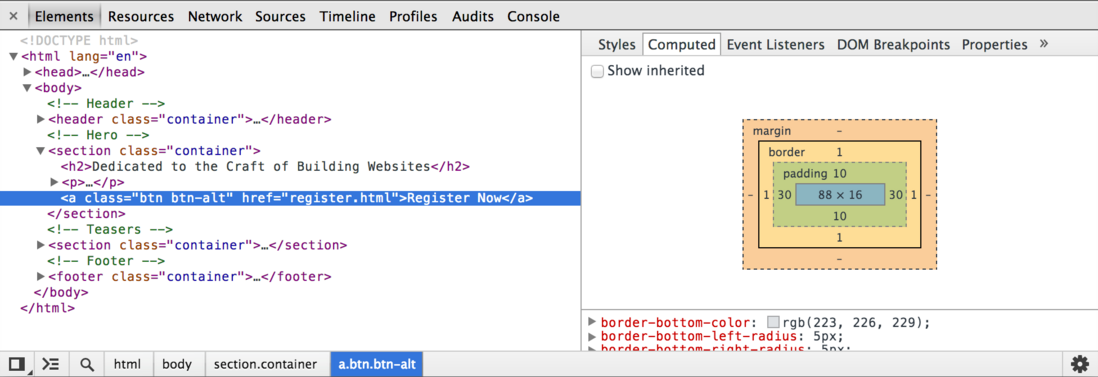
Task: Click the search magnifier icon
Action: [87, 364]
